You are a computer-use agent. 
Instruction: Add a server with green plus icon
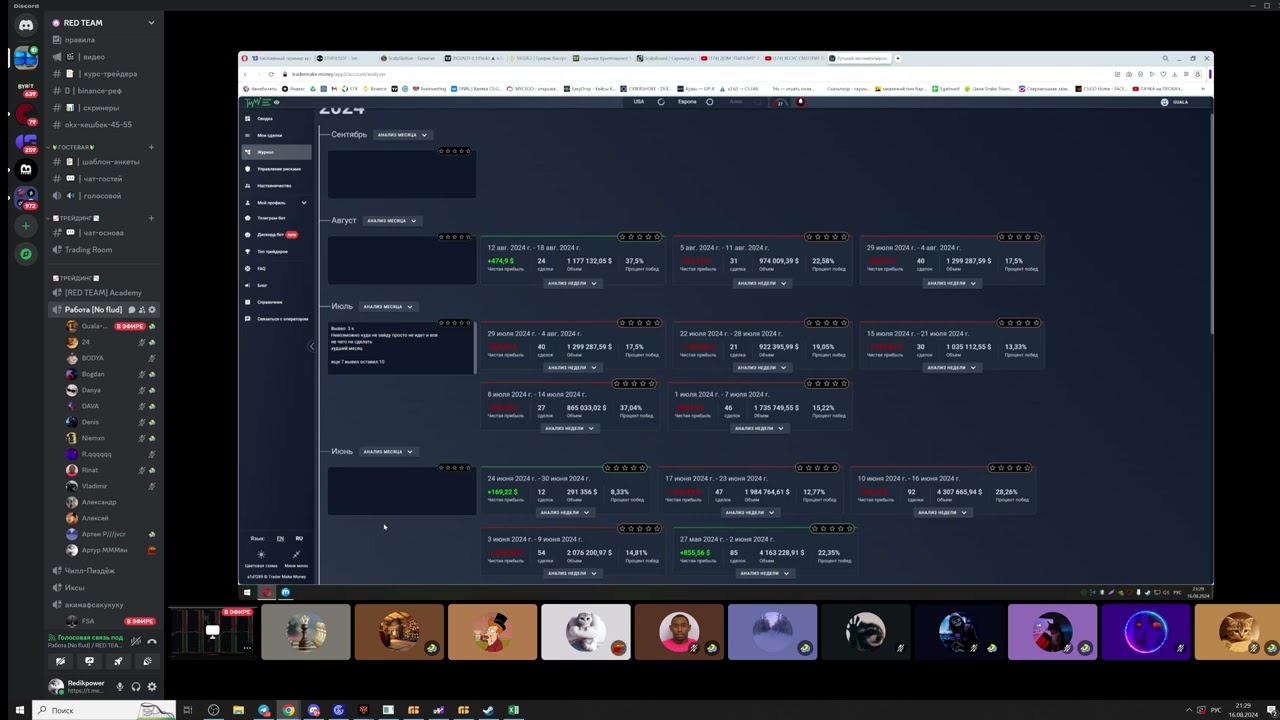(x=26, y=226)
